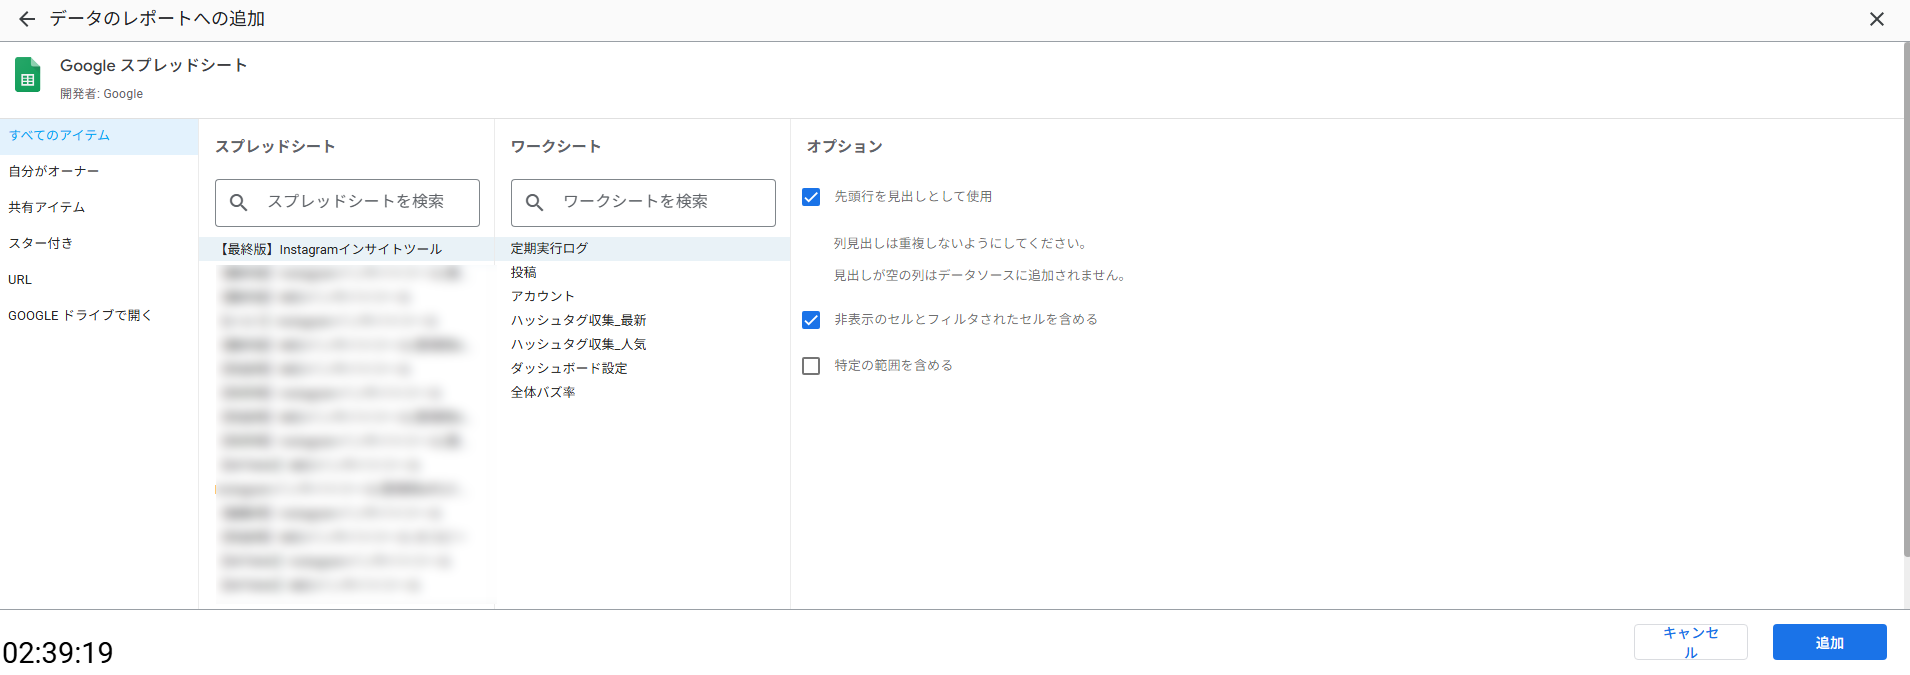Select 投稿 worksheet
Image resolution: width=1910 pixels, height=675 pixels.
[x=642, y=273]
